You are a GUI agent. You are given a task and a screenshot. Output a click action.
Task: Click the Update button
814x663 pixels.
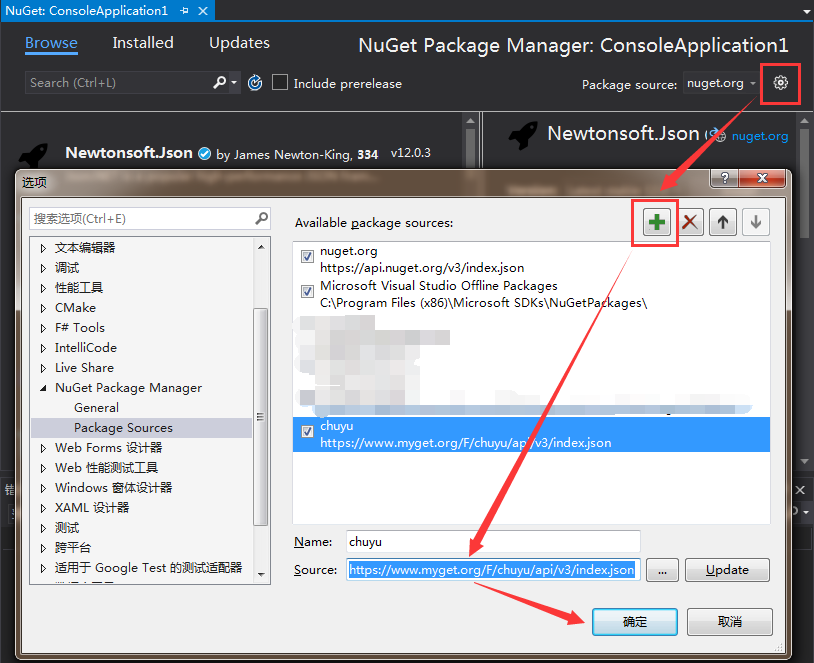click(727, 570)
